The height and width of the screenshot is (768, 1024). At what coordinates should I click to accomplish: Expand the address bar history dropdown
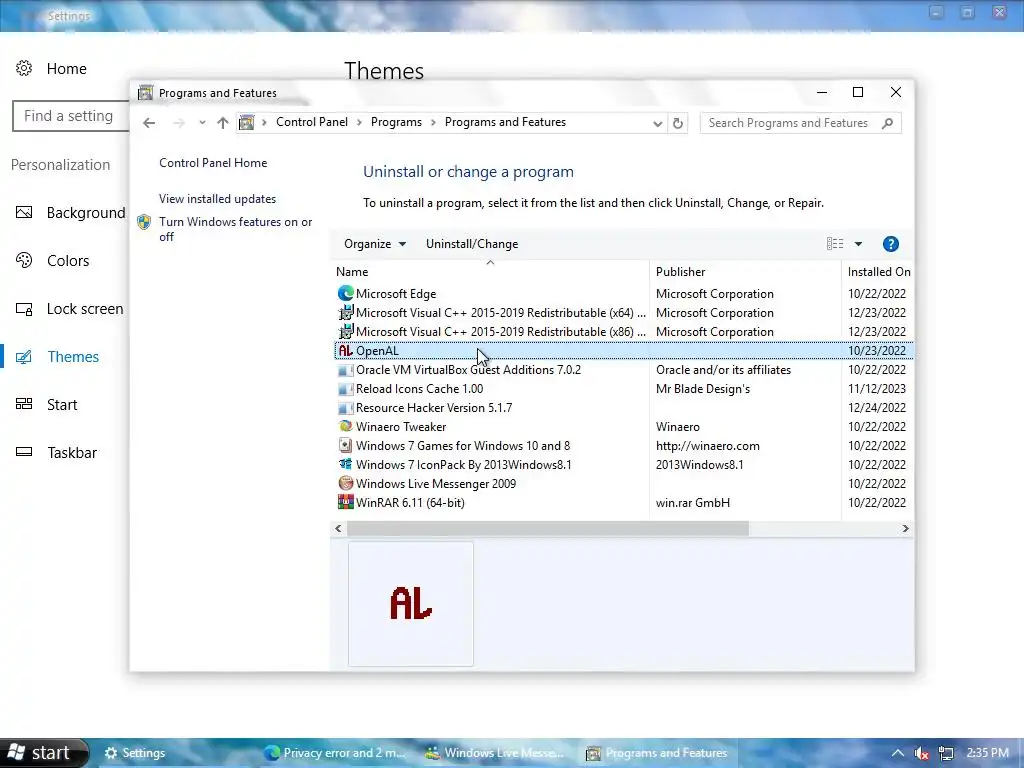coord(658,123)
